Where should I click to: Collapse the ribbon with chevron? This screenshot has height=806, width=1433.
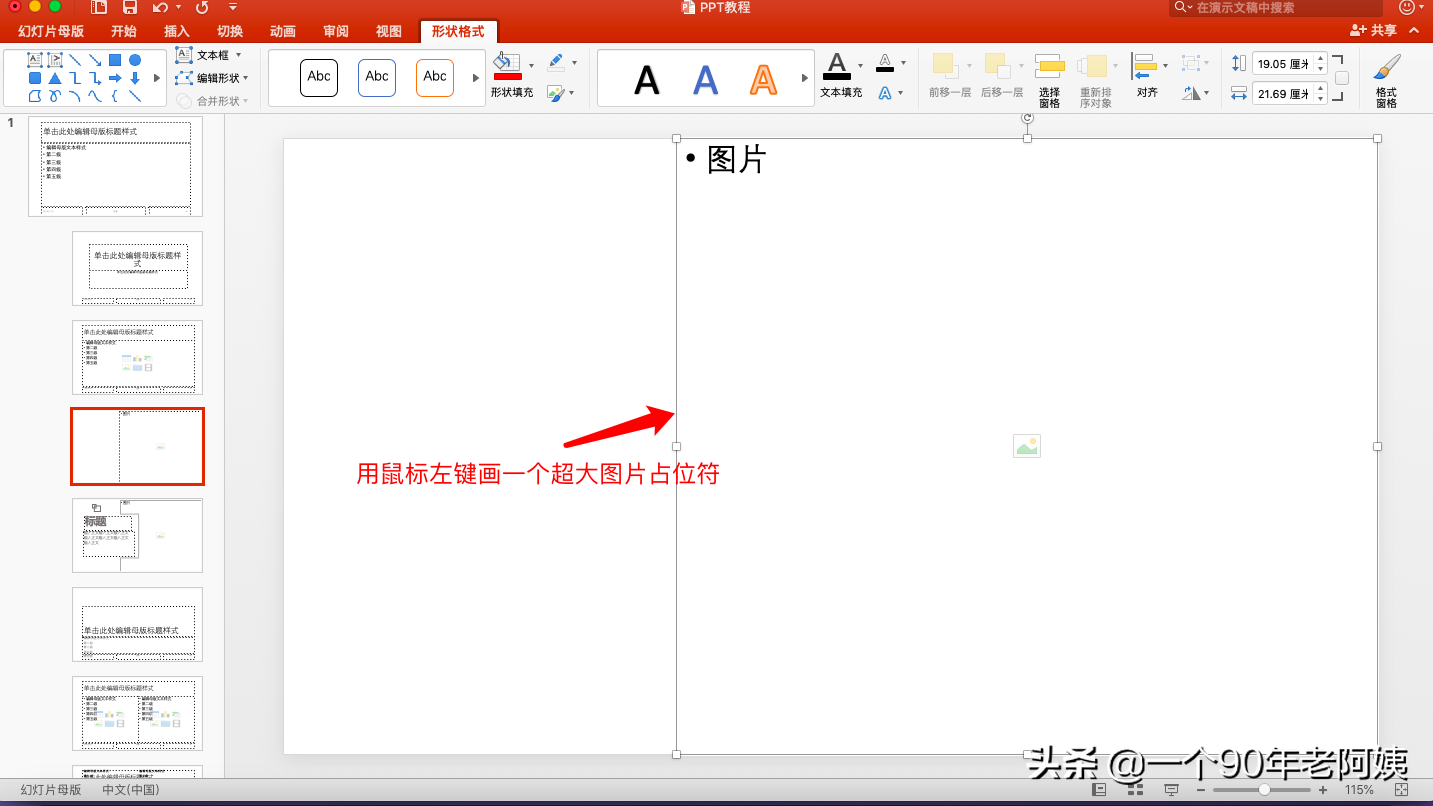pos(1414,31)
